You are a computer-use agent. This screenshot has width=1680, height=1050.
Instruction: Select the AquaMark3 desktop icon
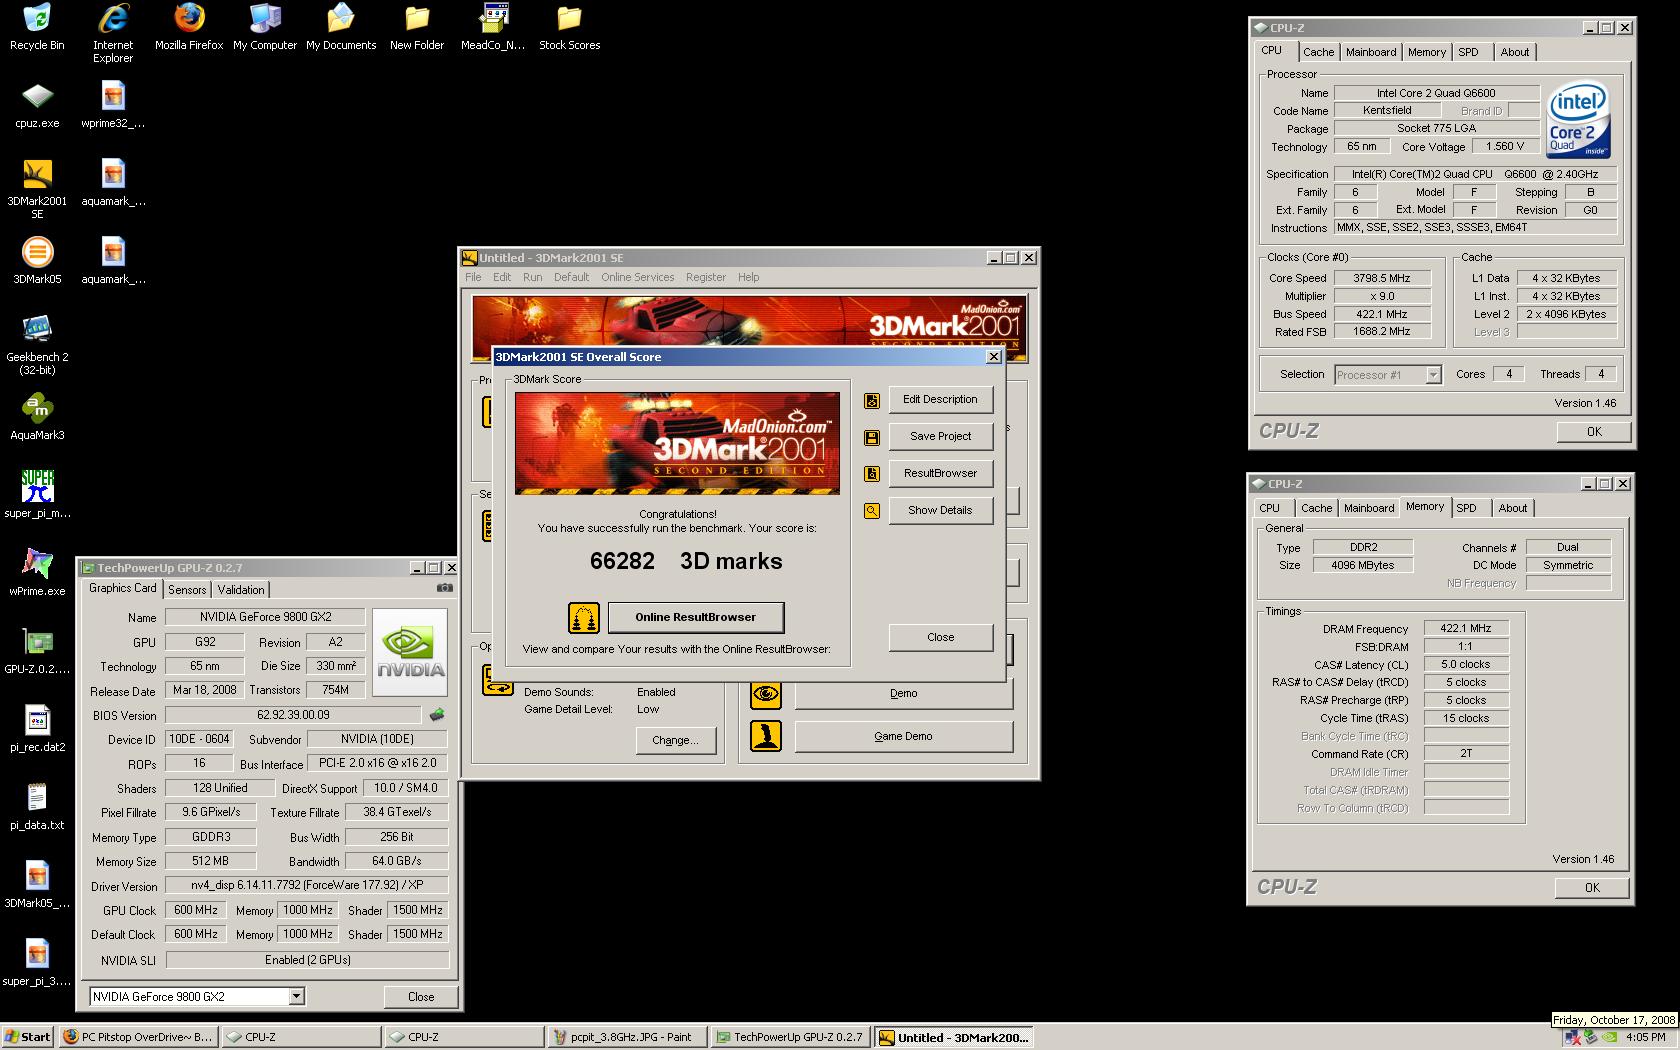point(37,417)
